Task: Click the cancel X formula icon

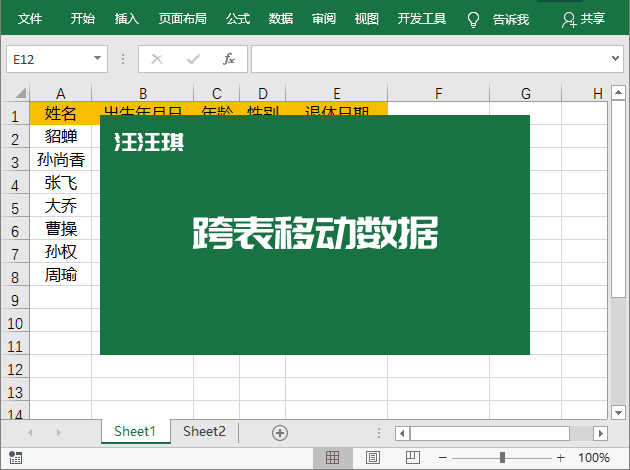Action: pos(157,59)
